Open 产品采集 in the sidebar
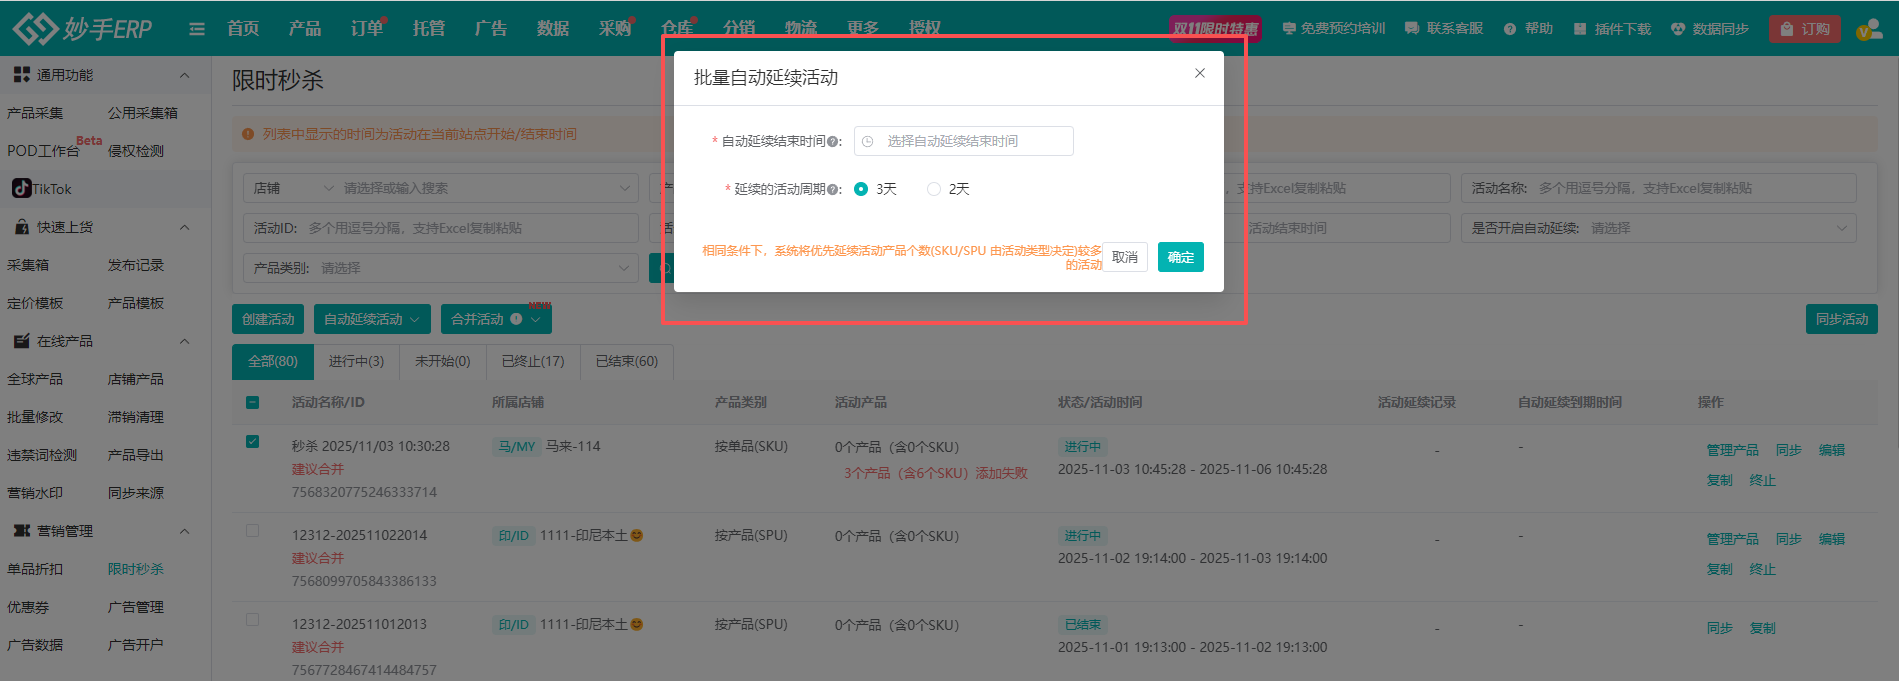 click(35, 113)
